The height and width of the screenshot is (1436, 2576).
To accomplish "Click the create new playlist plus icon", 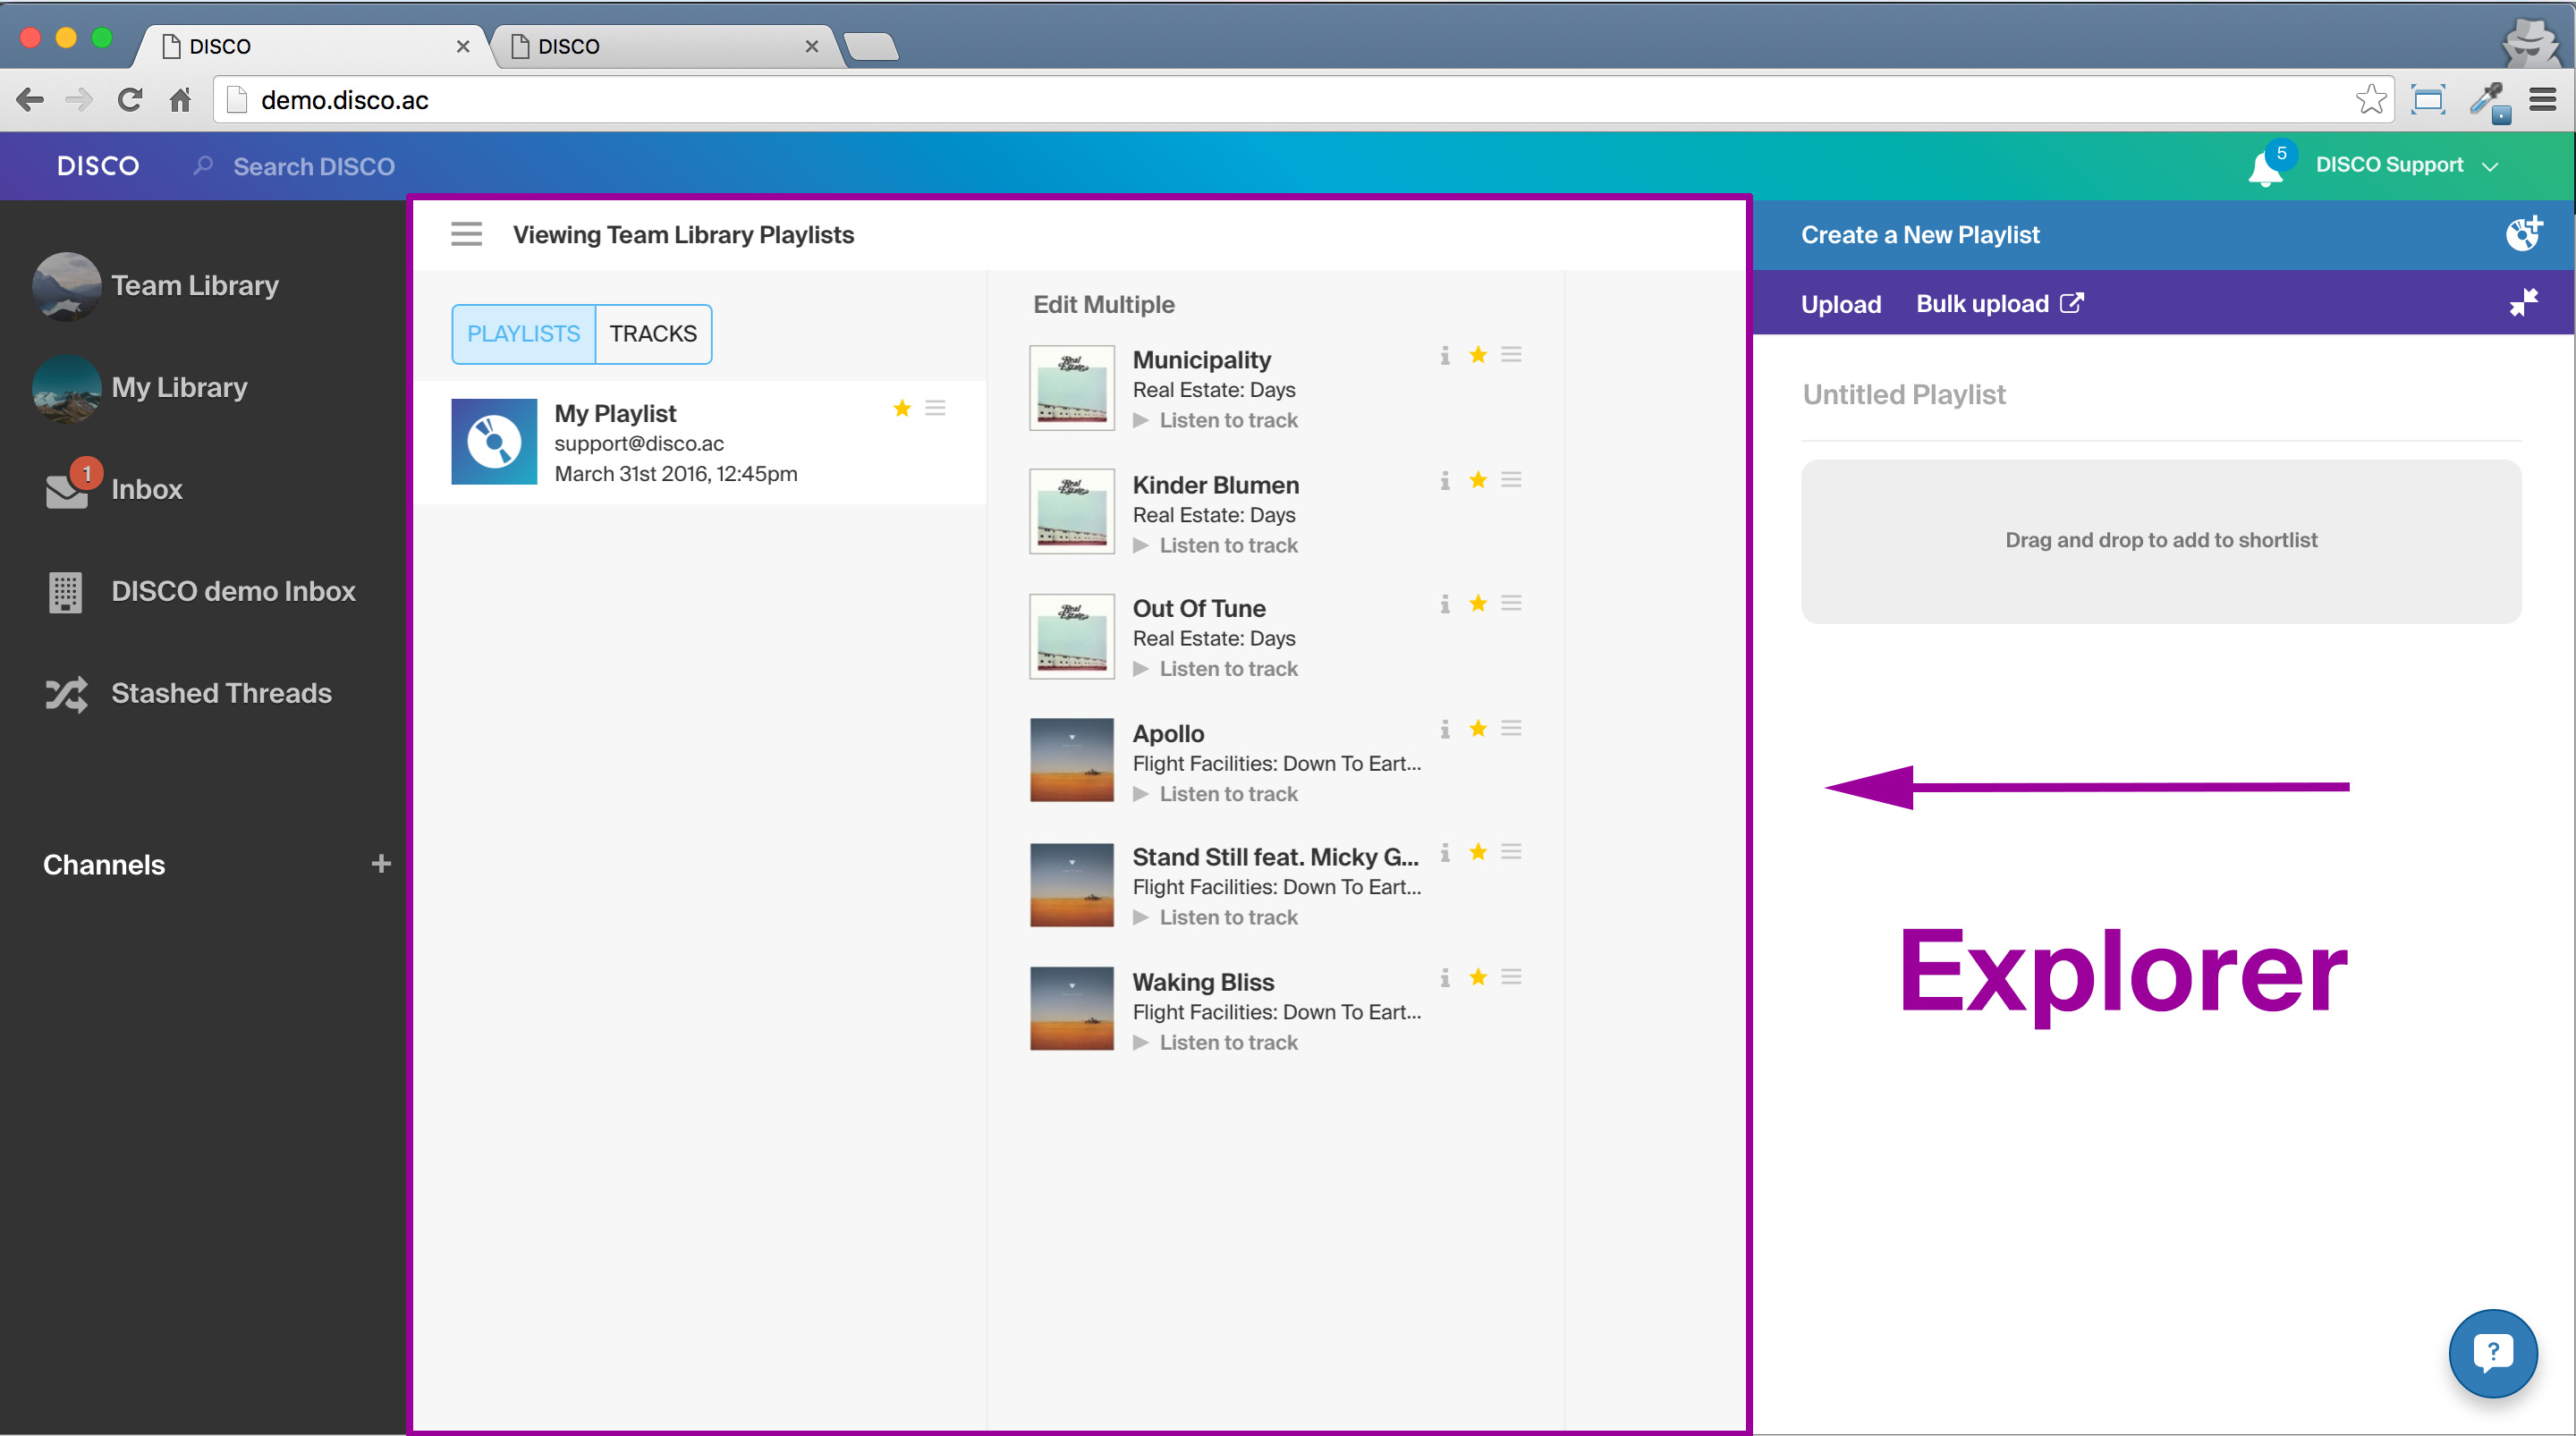I will click(2522, 234).
